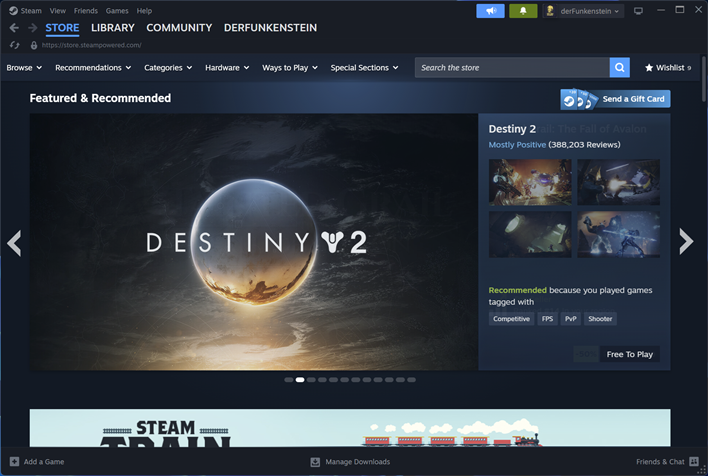This screenshot has width=708, height=476.
Task: View the top-right Destiny 2 screenshot thumbnail
Action: (x=619, y=182)
